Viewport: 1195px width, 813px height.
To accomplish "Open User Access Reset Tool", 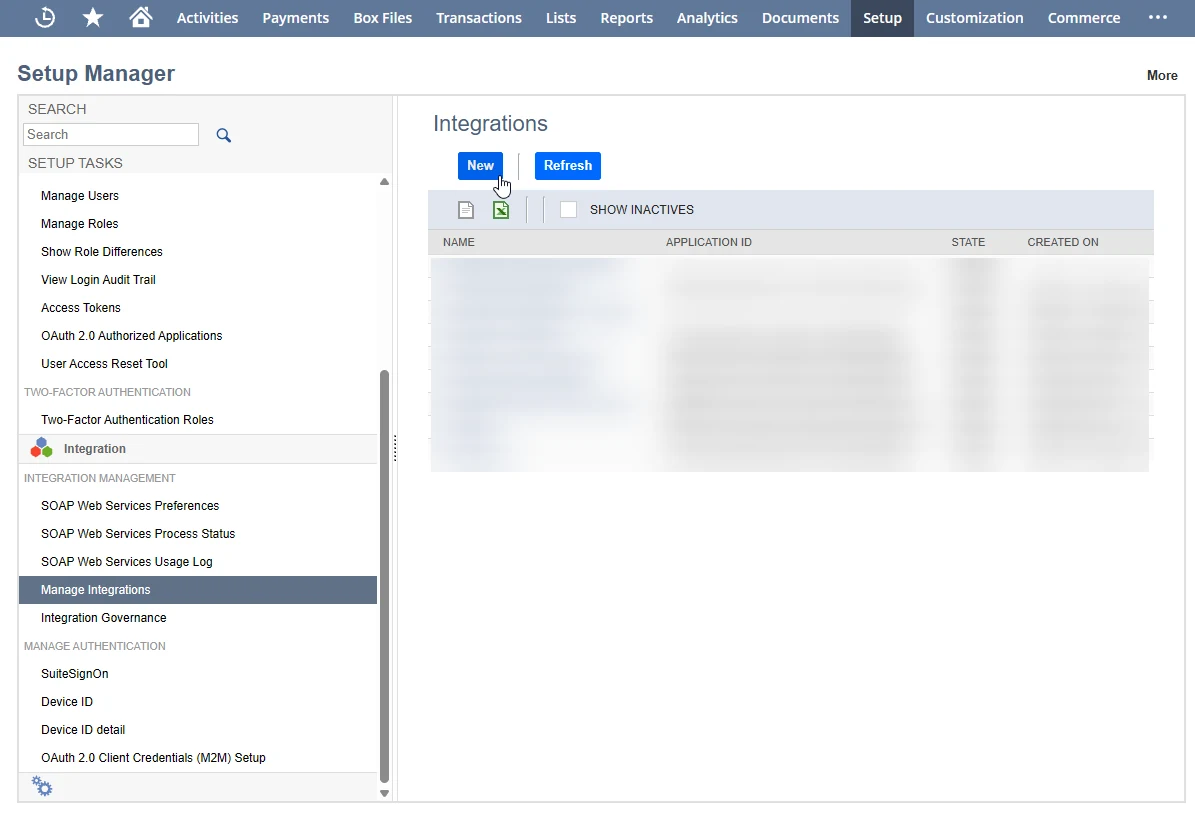I will [104, 363].
